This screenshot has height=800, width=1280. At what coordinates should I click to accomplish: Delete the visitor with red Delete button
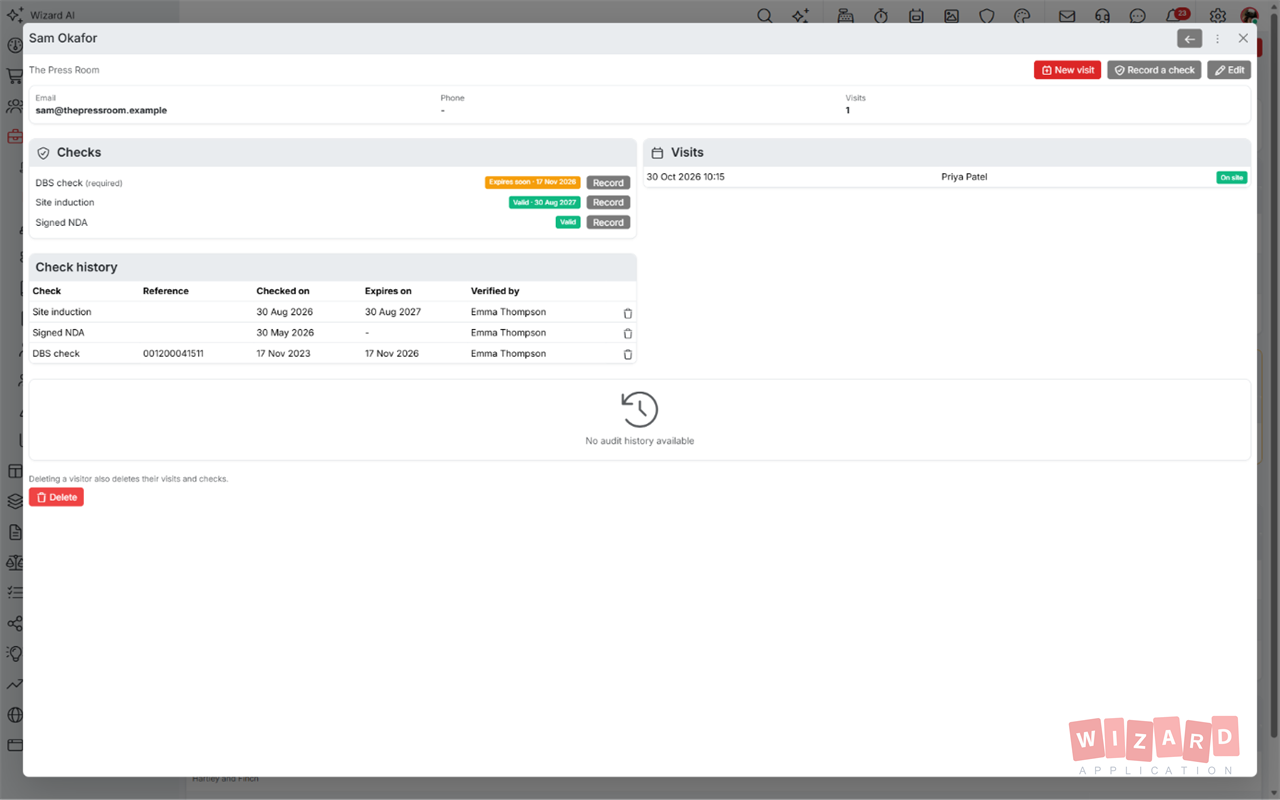(x=56, y=497)
